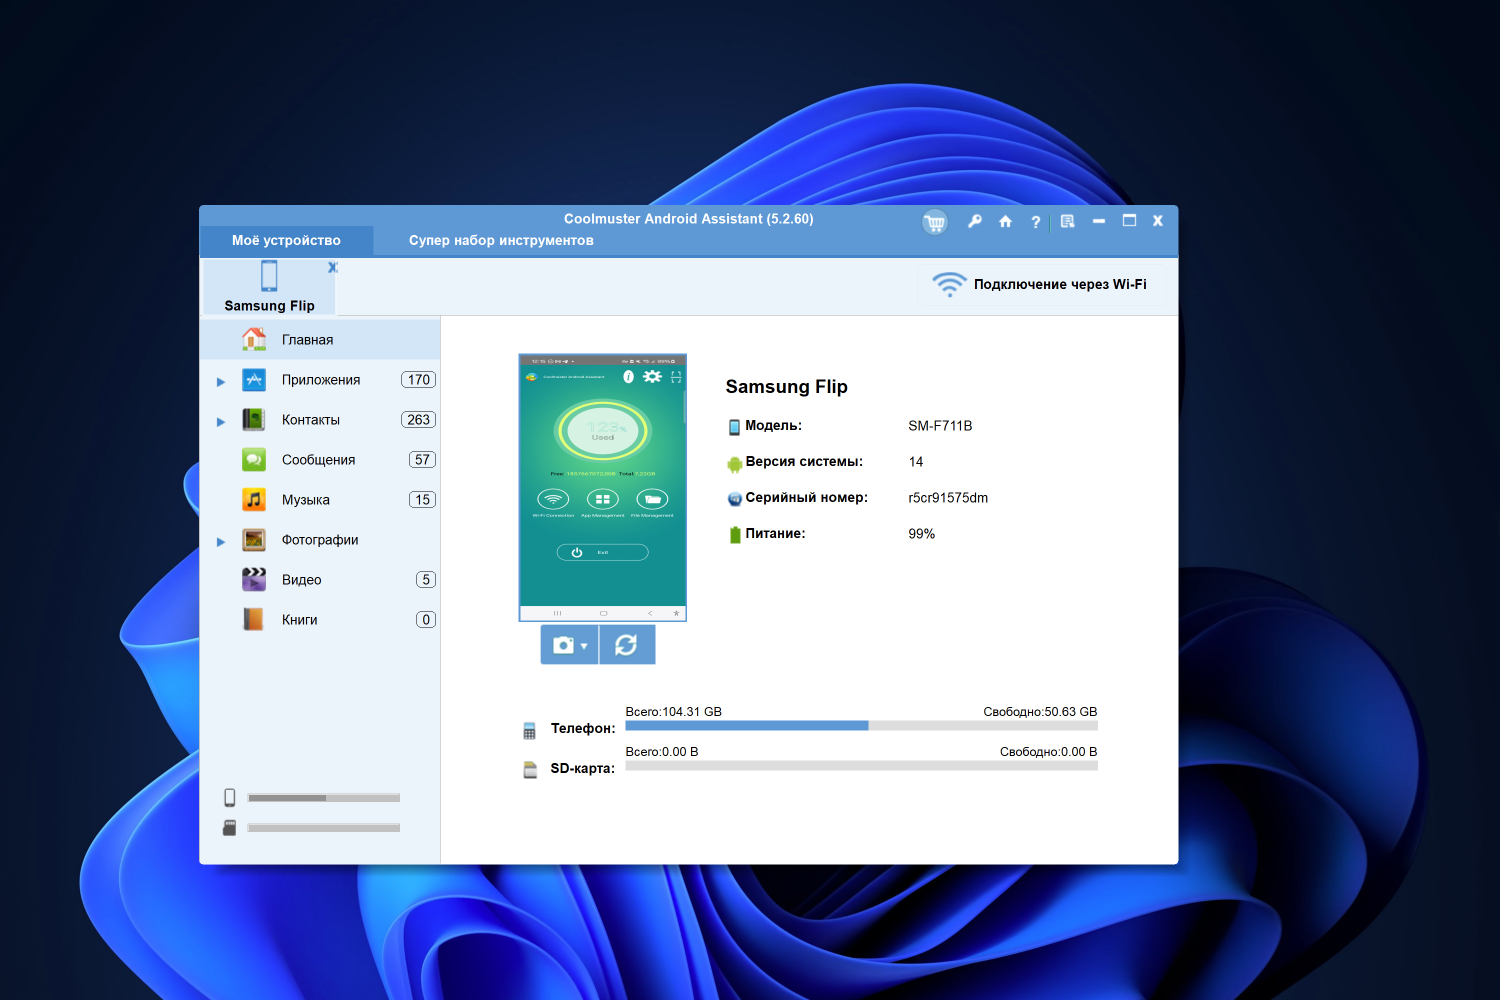Click the text Свободно:50.63 GB

1040,712
